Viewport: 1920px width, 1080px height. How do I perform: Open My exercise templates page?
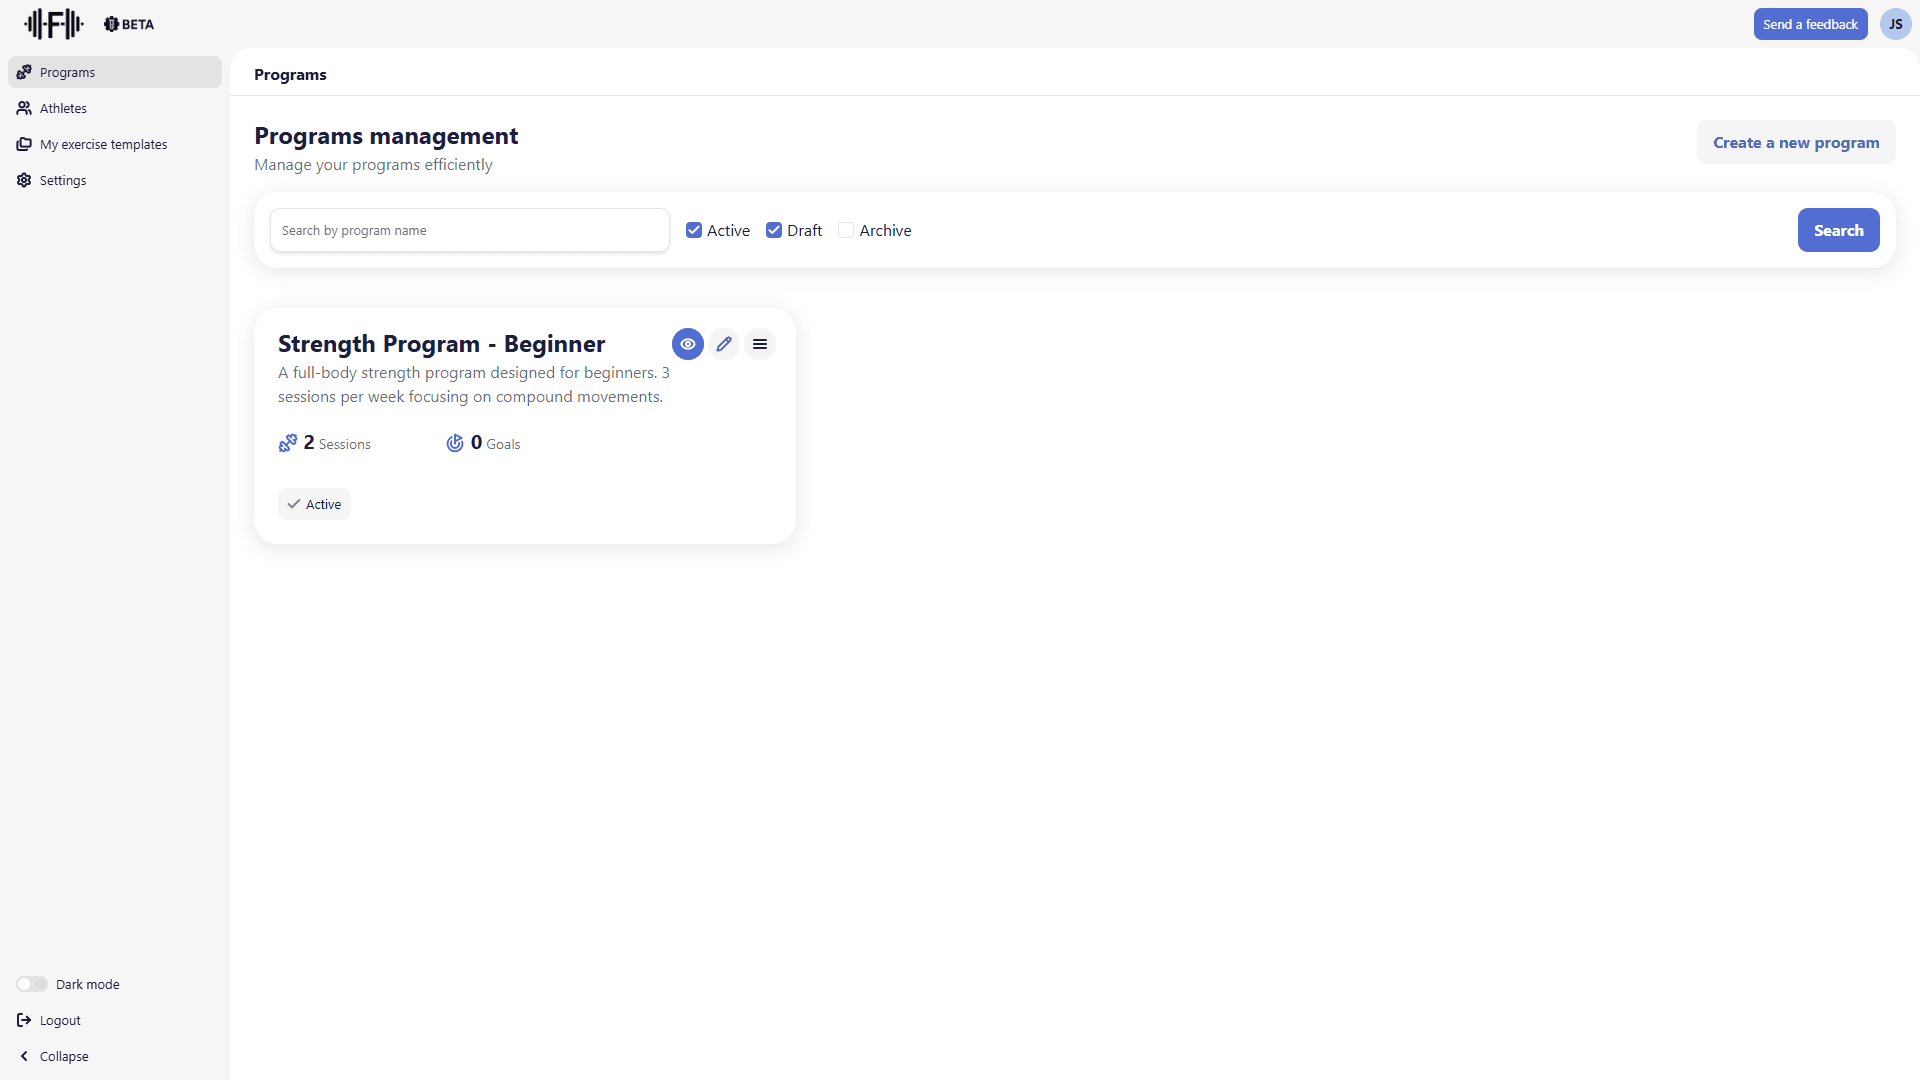[x=103, y=144]
